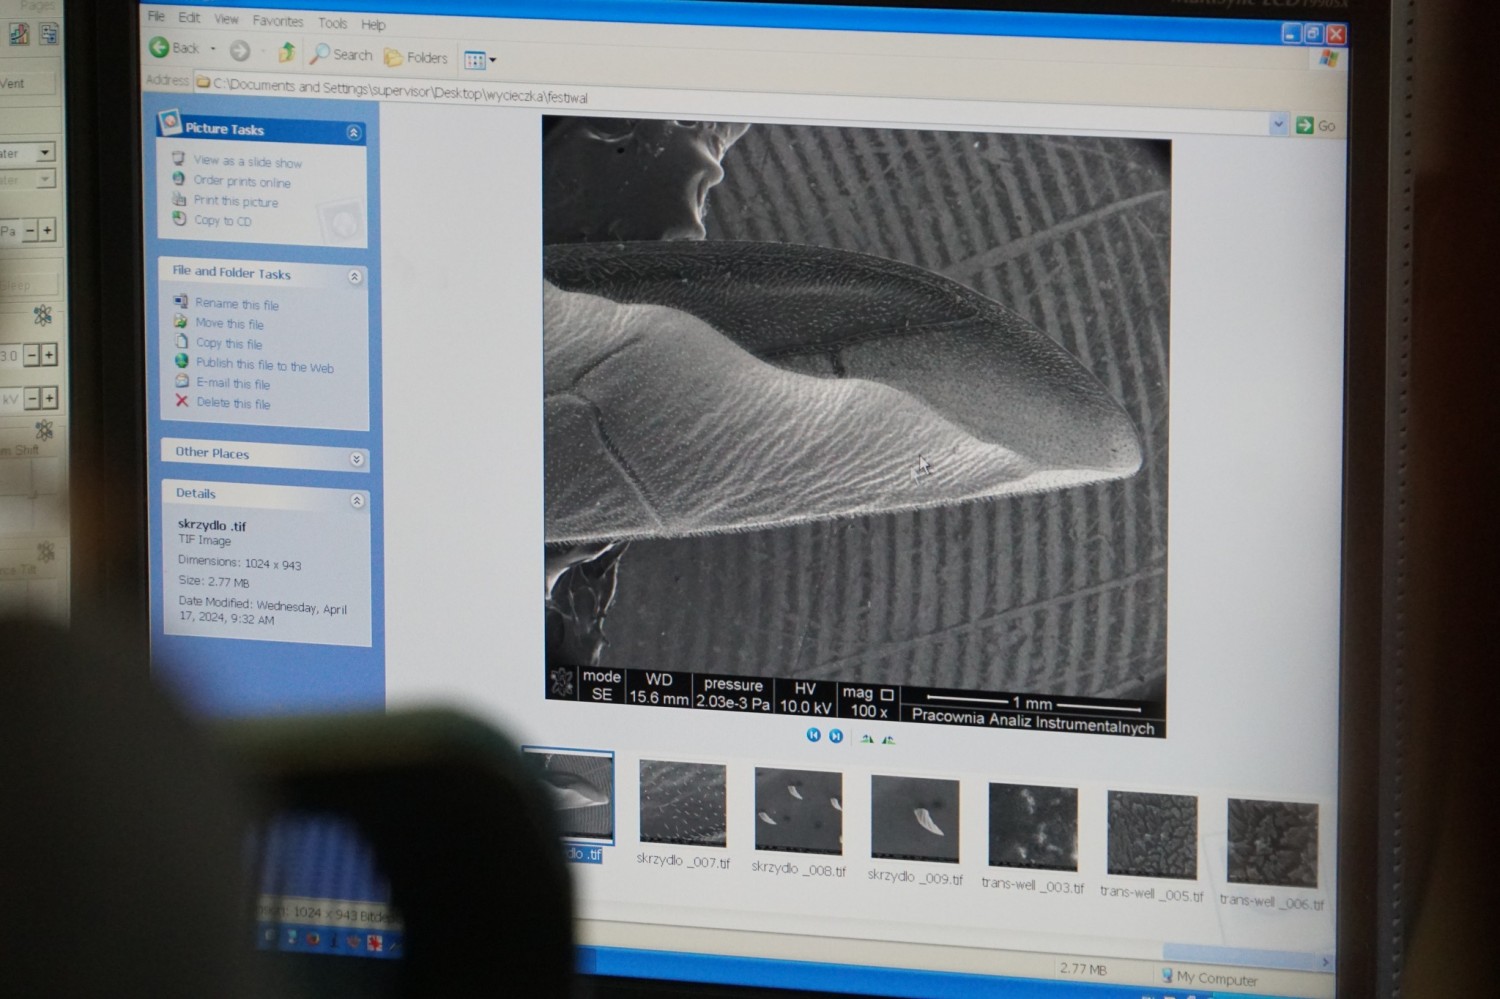Click Rename this file
The width and height of the screenshot is (1500, 999).
point(237,304)
